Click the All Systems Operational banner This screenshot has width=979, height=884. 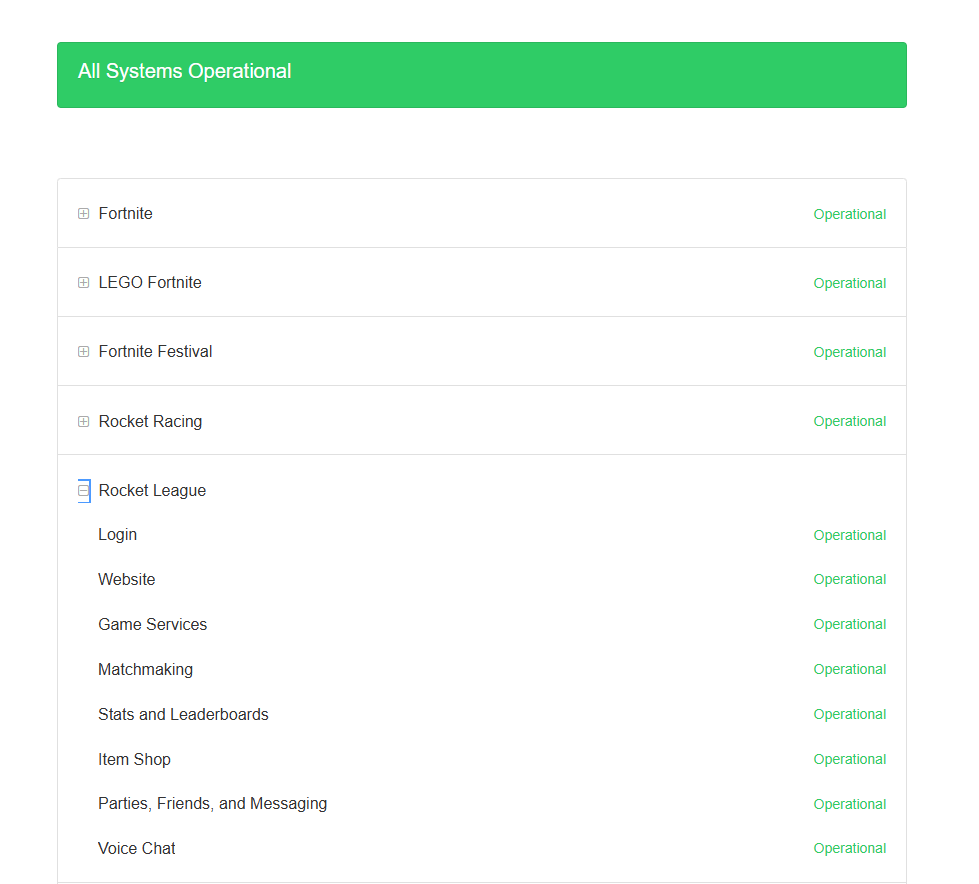pyautogui.click(x=481, y=75)
